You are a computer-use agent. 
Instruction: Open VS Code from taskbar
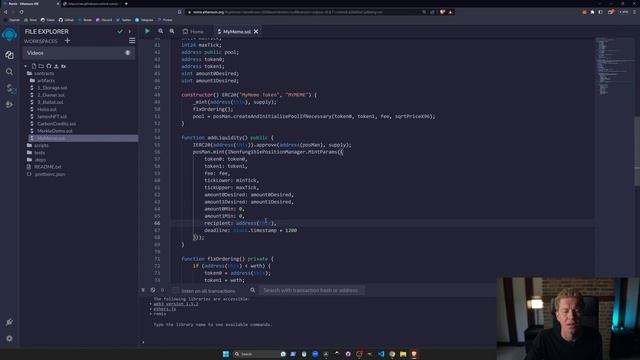coord(381,354)
